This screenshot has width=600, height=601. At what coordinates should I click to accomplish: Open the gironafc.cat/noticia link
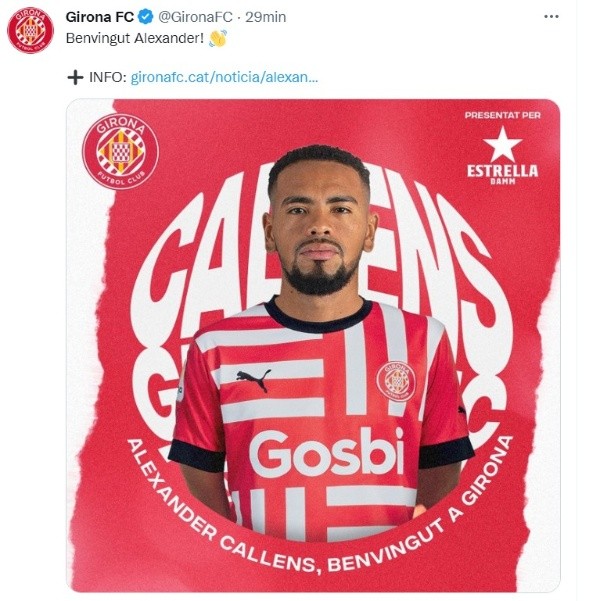[224, 77]
